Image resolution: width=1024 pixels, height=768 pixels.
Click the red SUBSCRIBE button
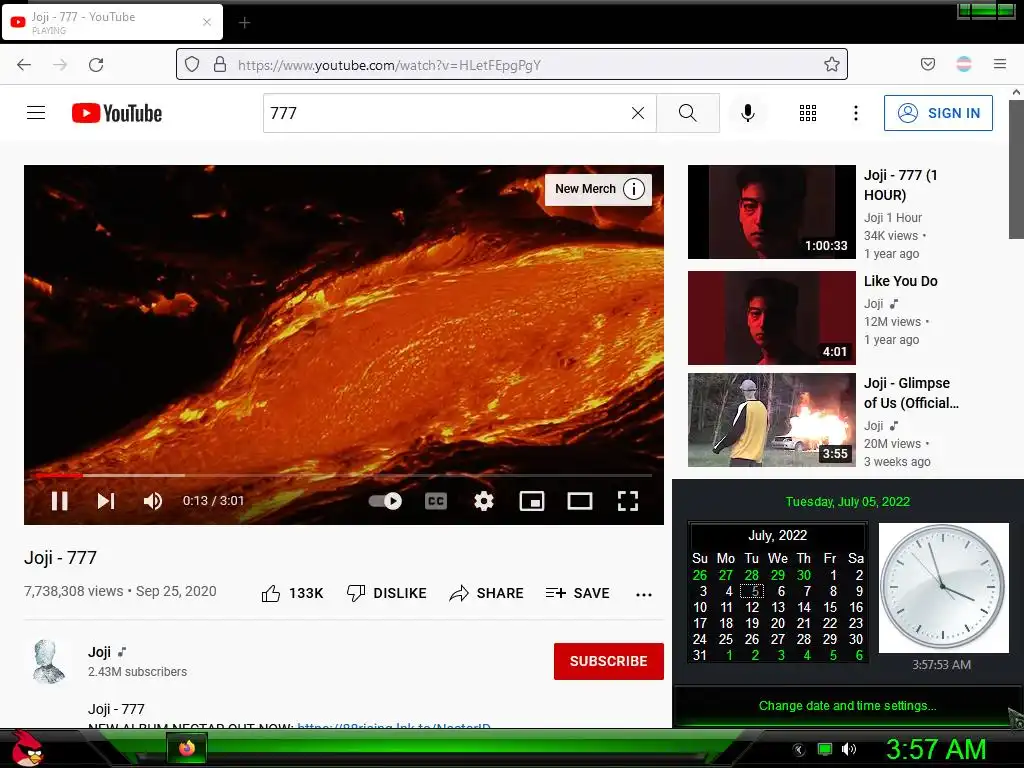[x=609, y=661]
